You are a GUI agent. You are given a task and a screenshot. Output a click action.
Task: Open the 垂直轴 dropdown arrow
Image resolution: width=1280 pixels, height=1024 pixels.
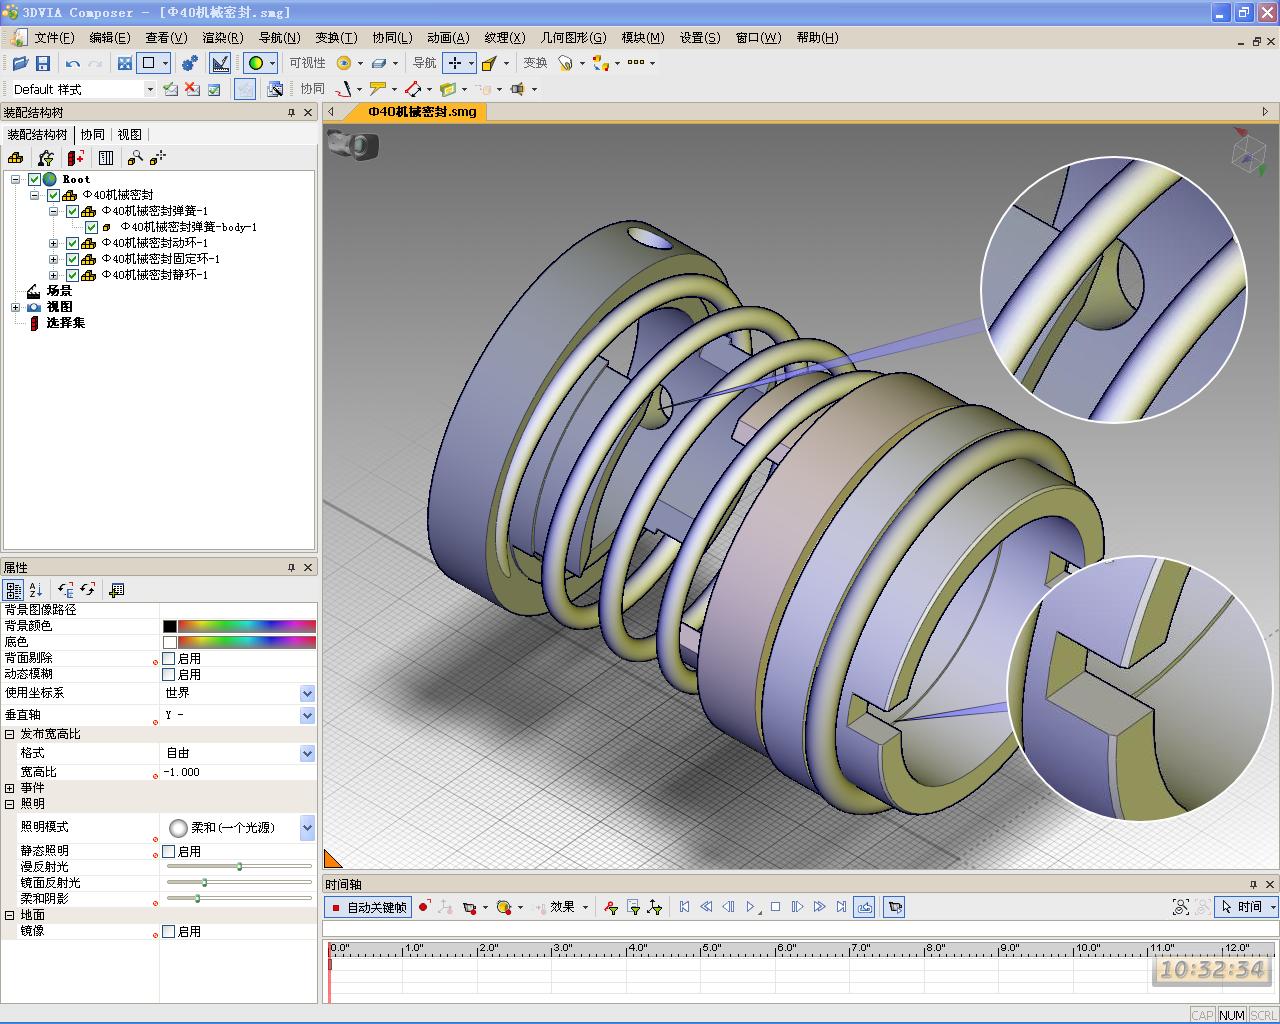[307, 715]
